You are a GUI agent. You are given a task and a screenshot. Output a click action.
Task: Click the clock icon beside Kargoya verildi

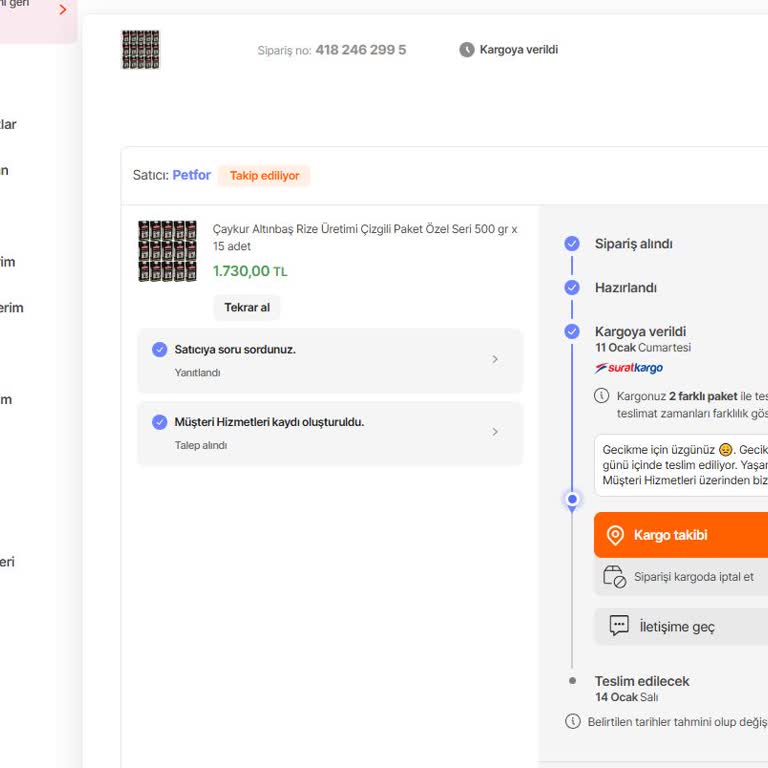[467, 50]
